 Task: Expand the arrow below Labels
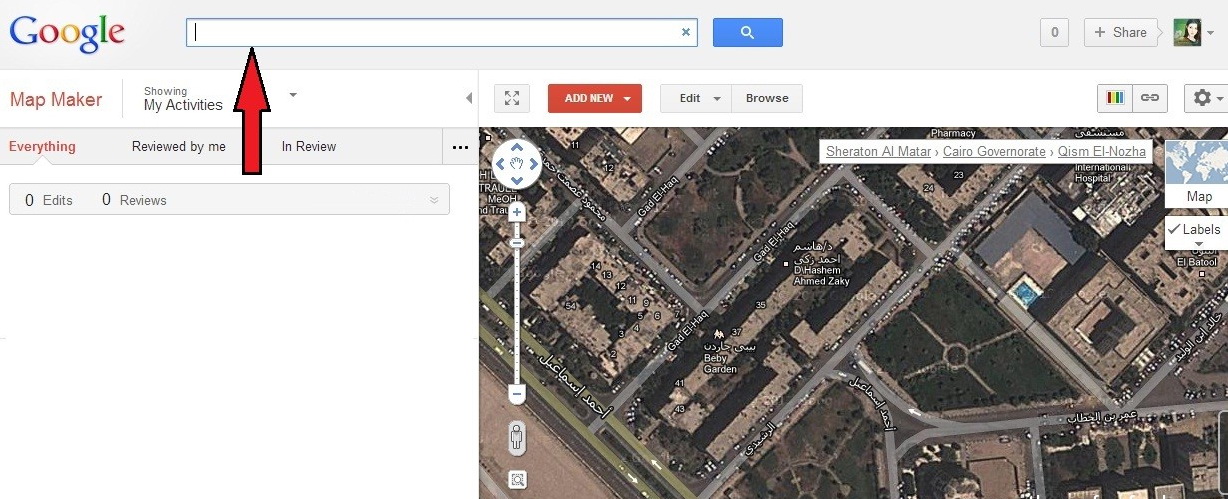(x=1198, y=244)
